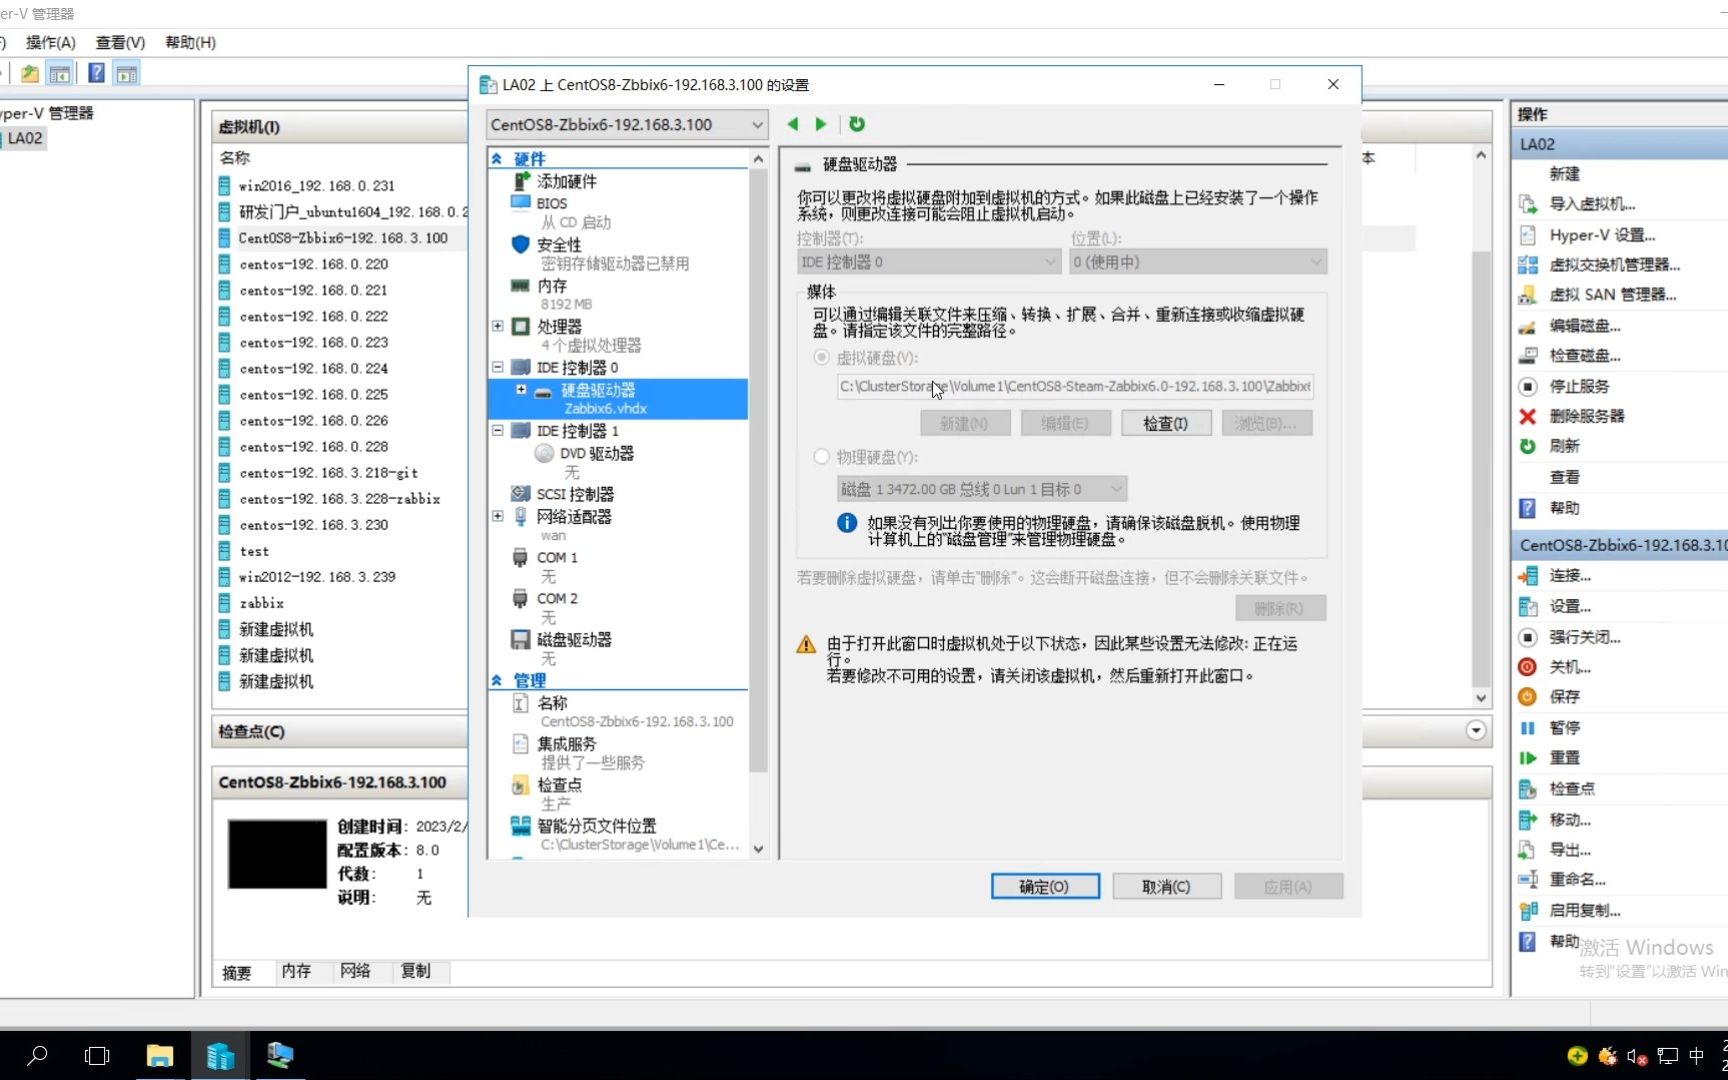Screen dimensions: 1728x1080
Task: Open File Explorer from taskbar
Action: point(160,1056)
